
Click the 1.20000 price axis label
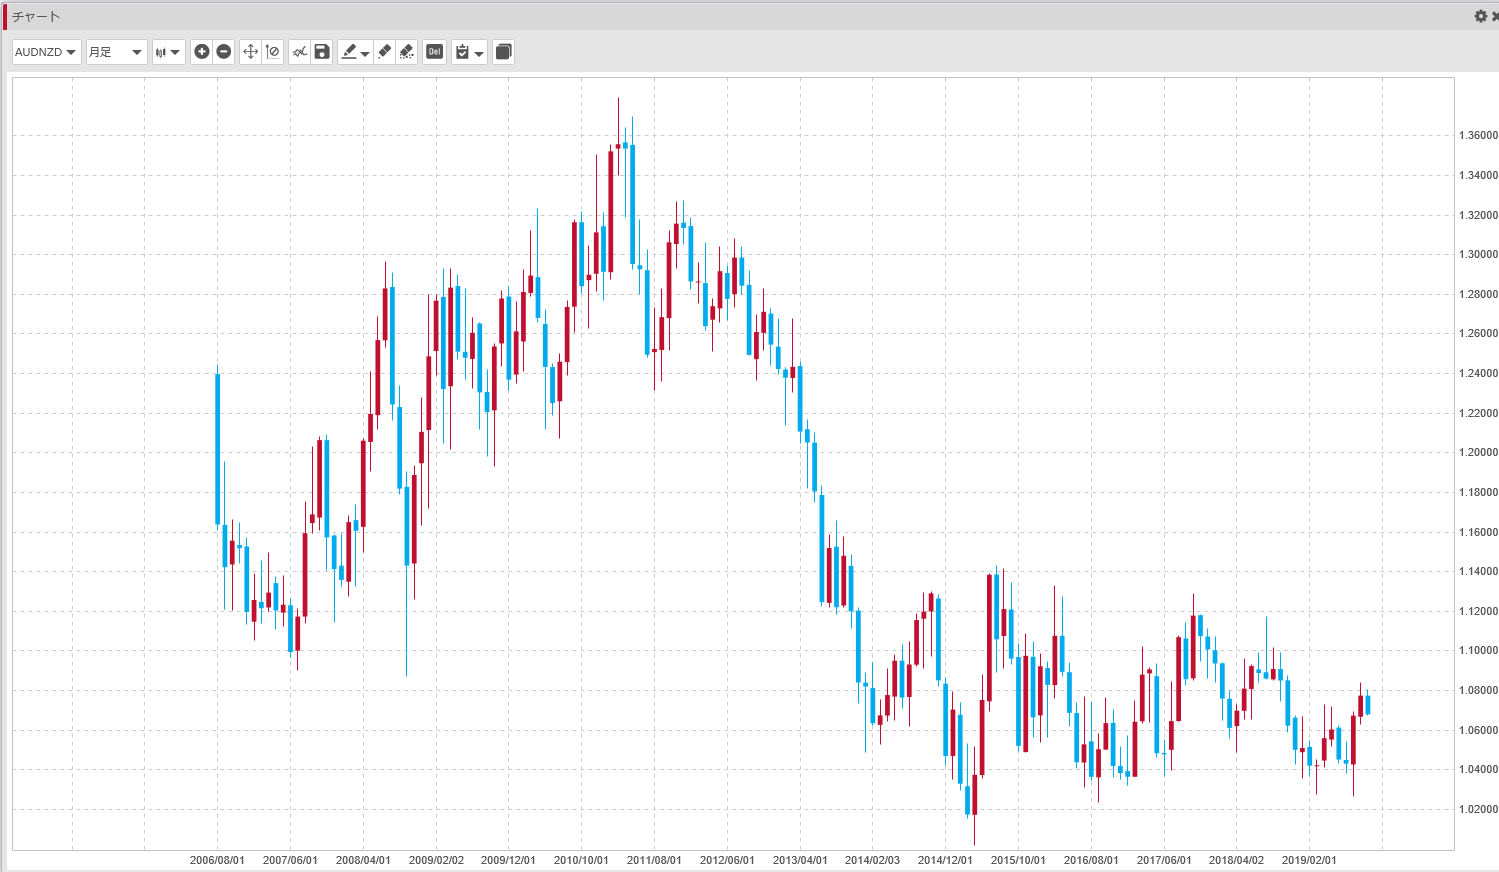1478,453
